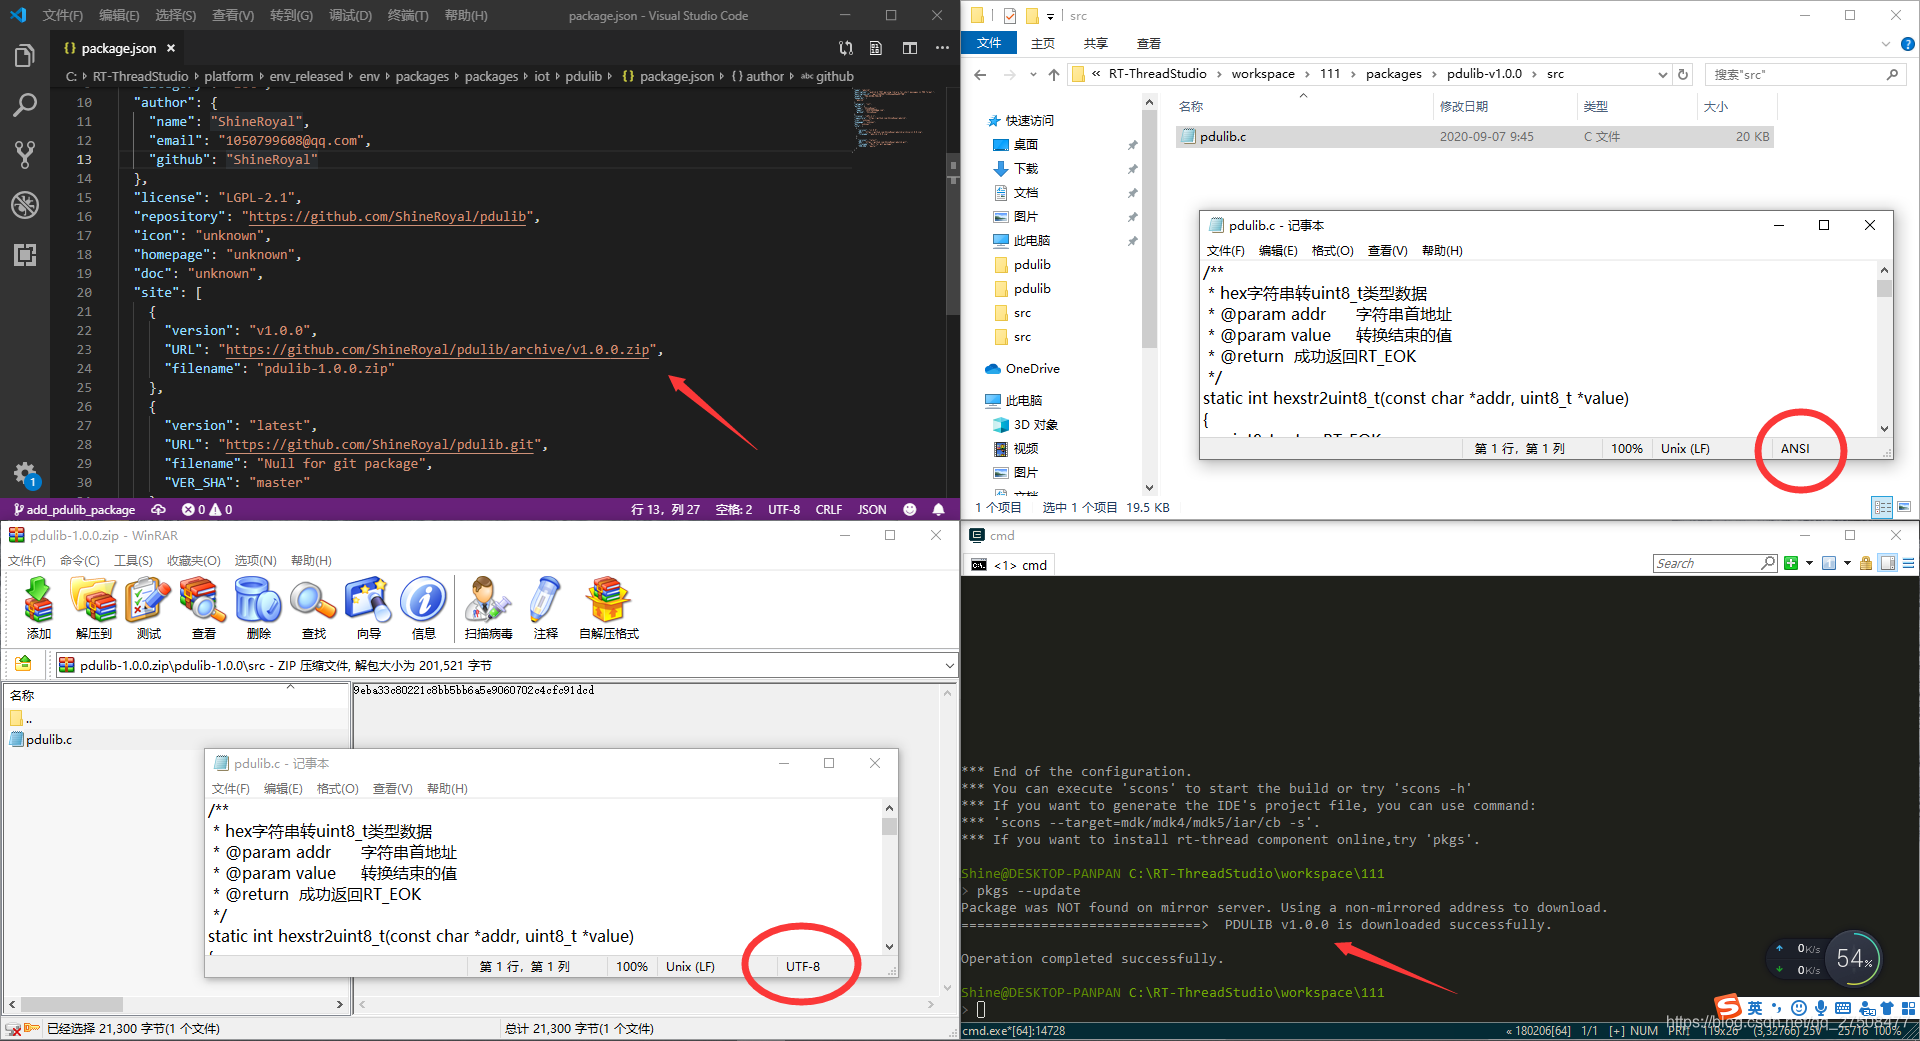Viewport: 1920px width, 1041px height.
Task: Click WinRAR Add (添加) toolbar icon
Action: pos(39,608)
